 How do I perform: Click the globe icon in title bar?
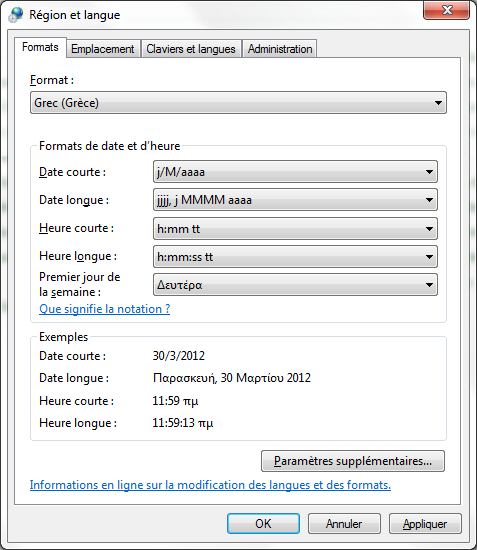click(x=16, y=14)
